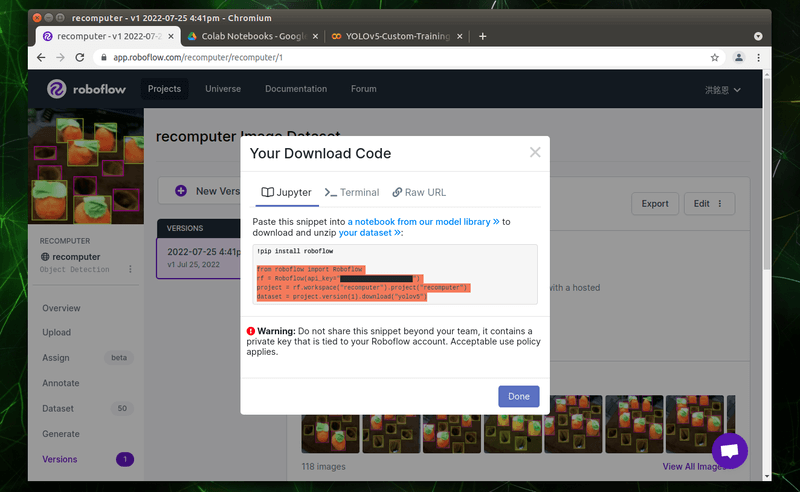Open a new browser tab
Viewport: 800px width, 492px height.
pyautogui.click(x=482, y=36)
